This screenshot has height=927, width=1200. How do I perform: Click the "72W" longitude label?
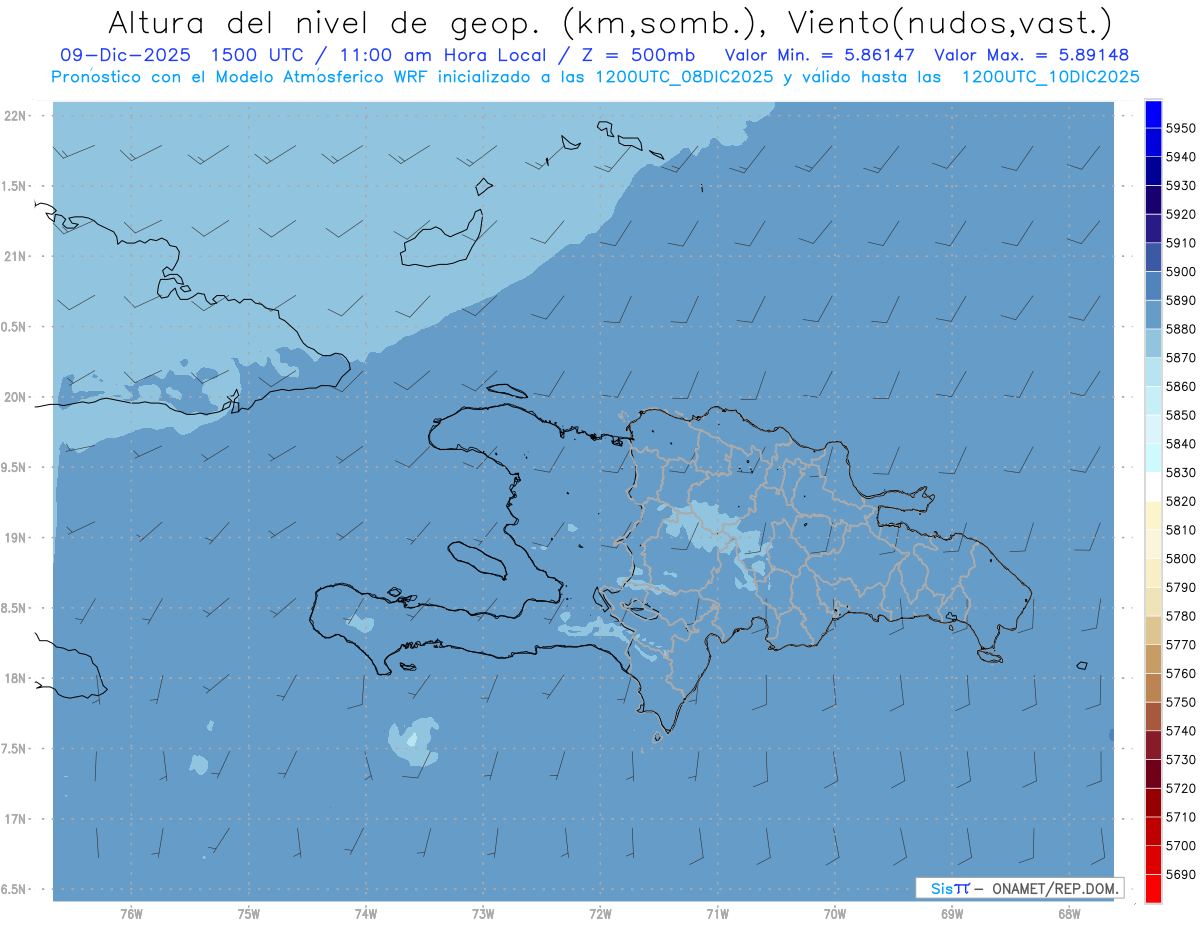[600, 913]
